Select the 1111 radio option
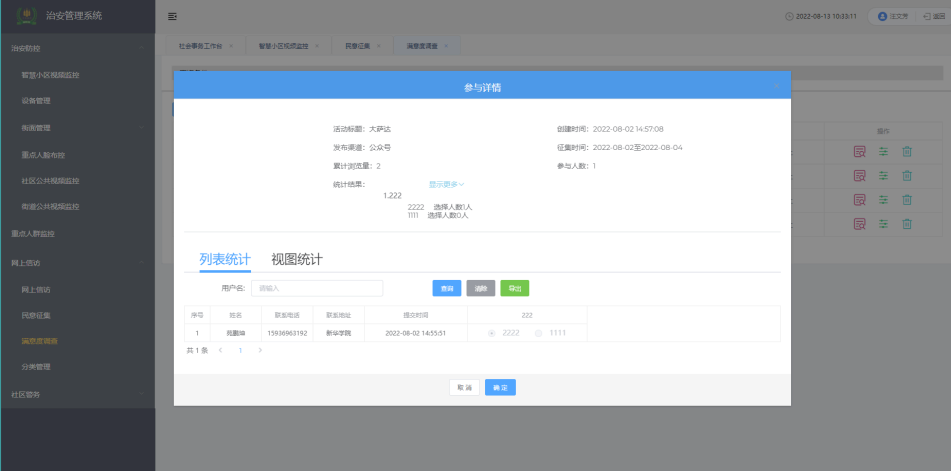951x471 pixels. coord(539,333)
